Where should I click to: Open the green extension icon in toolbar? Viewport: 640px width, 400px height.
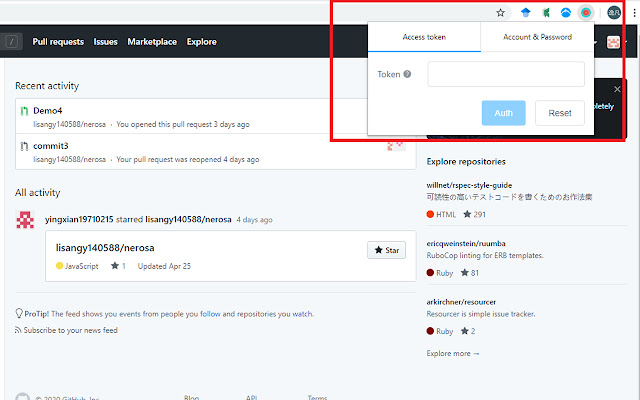[546, 13]
